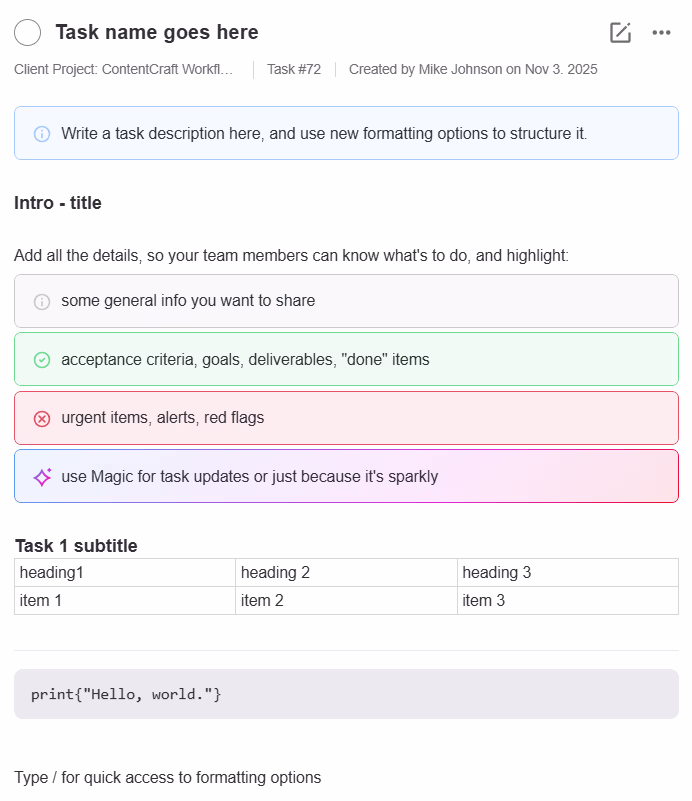Click the three-dot more options icon
This screenshot has height=801, width=692.
[661, 33]
